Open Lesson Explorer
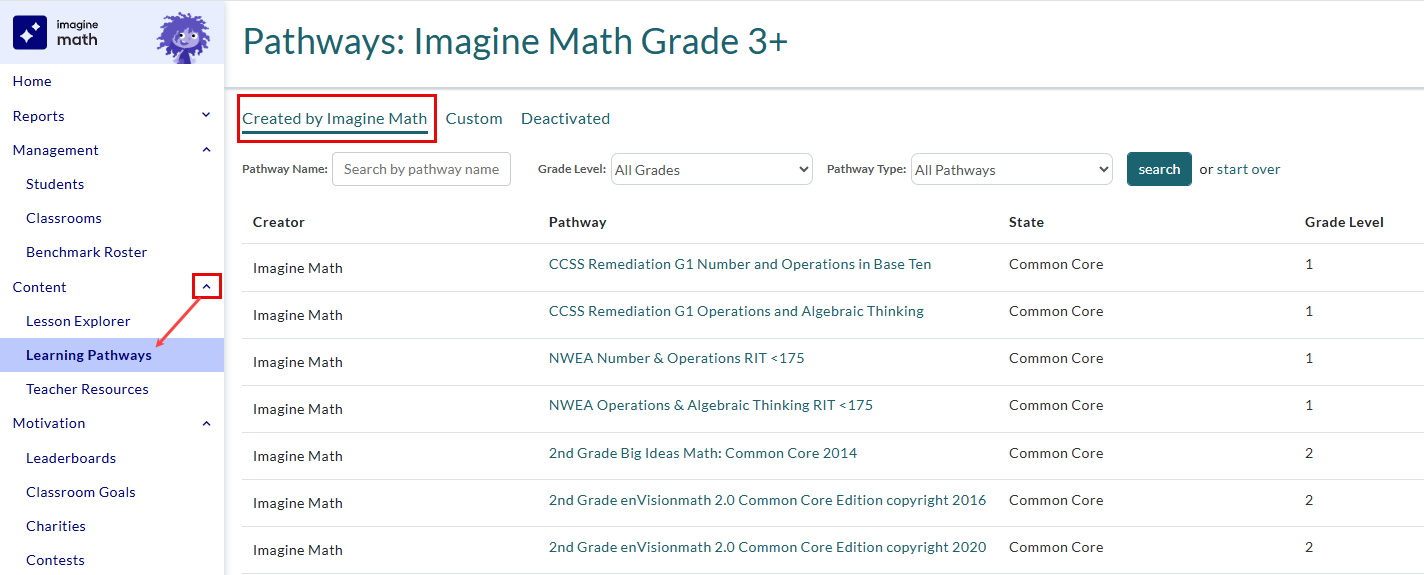The width and height of the screenshot is (1424, 575). click(x=78, y=321)
